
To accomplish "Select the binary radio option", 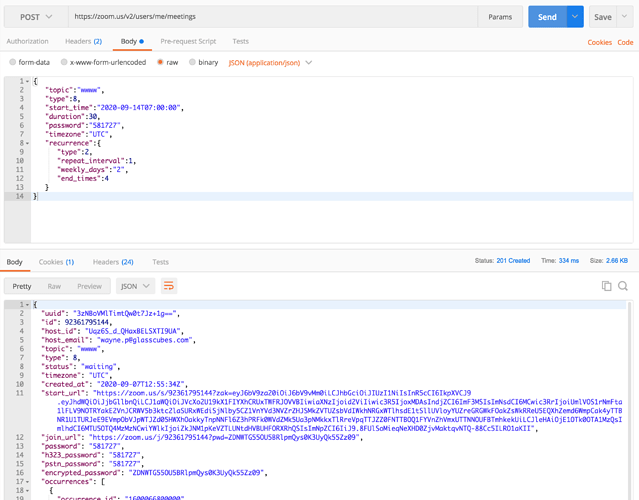I will coord(192,62).
